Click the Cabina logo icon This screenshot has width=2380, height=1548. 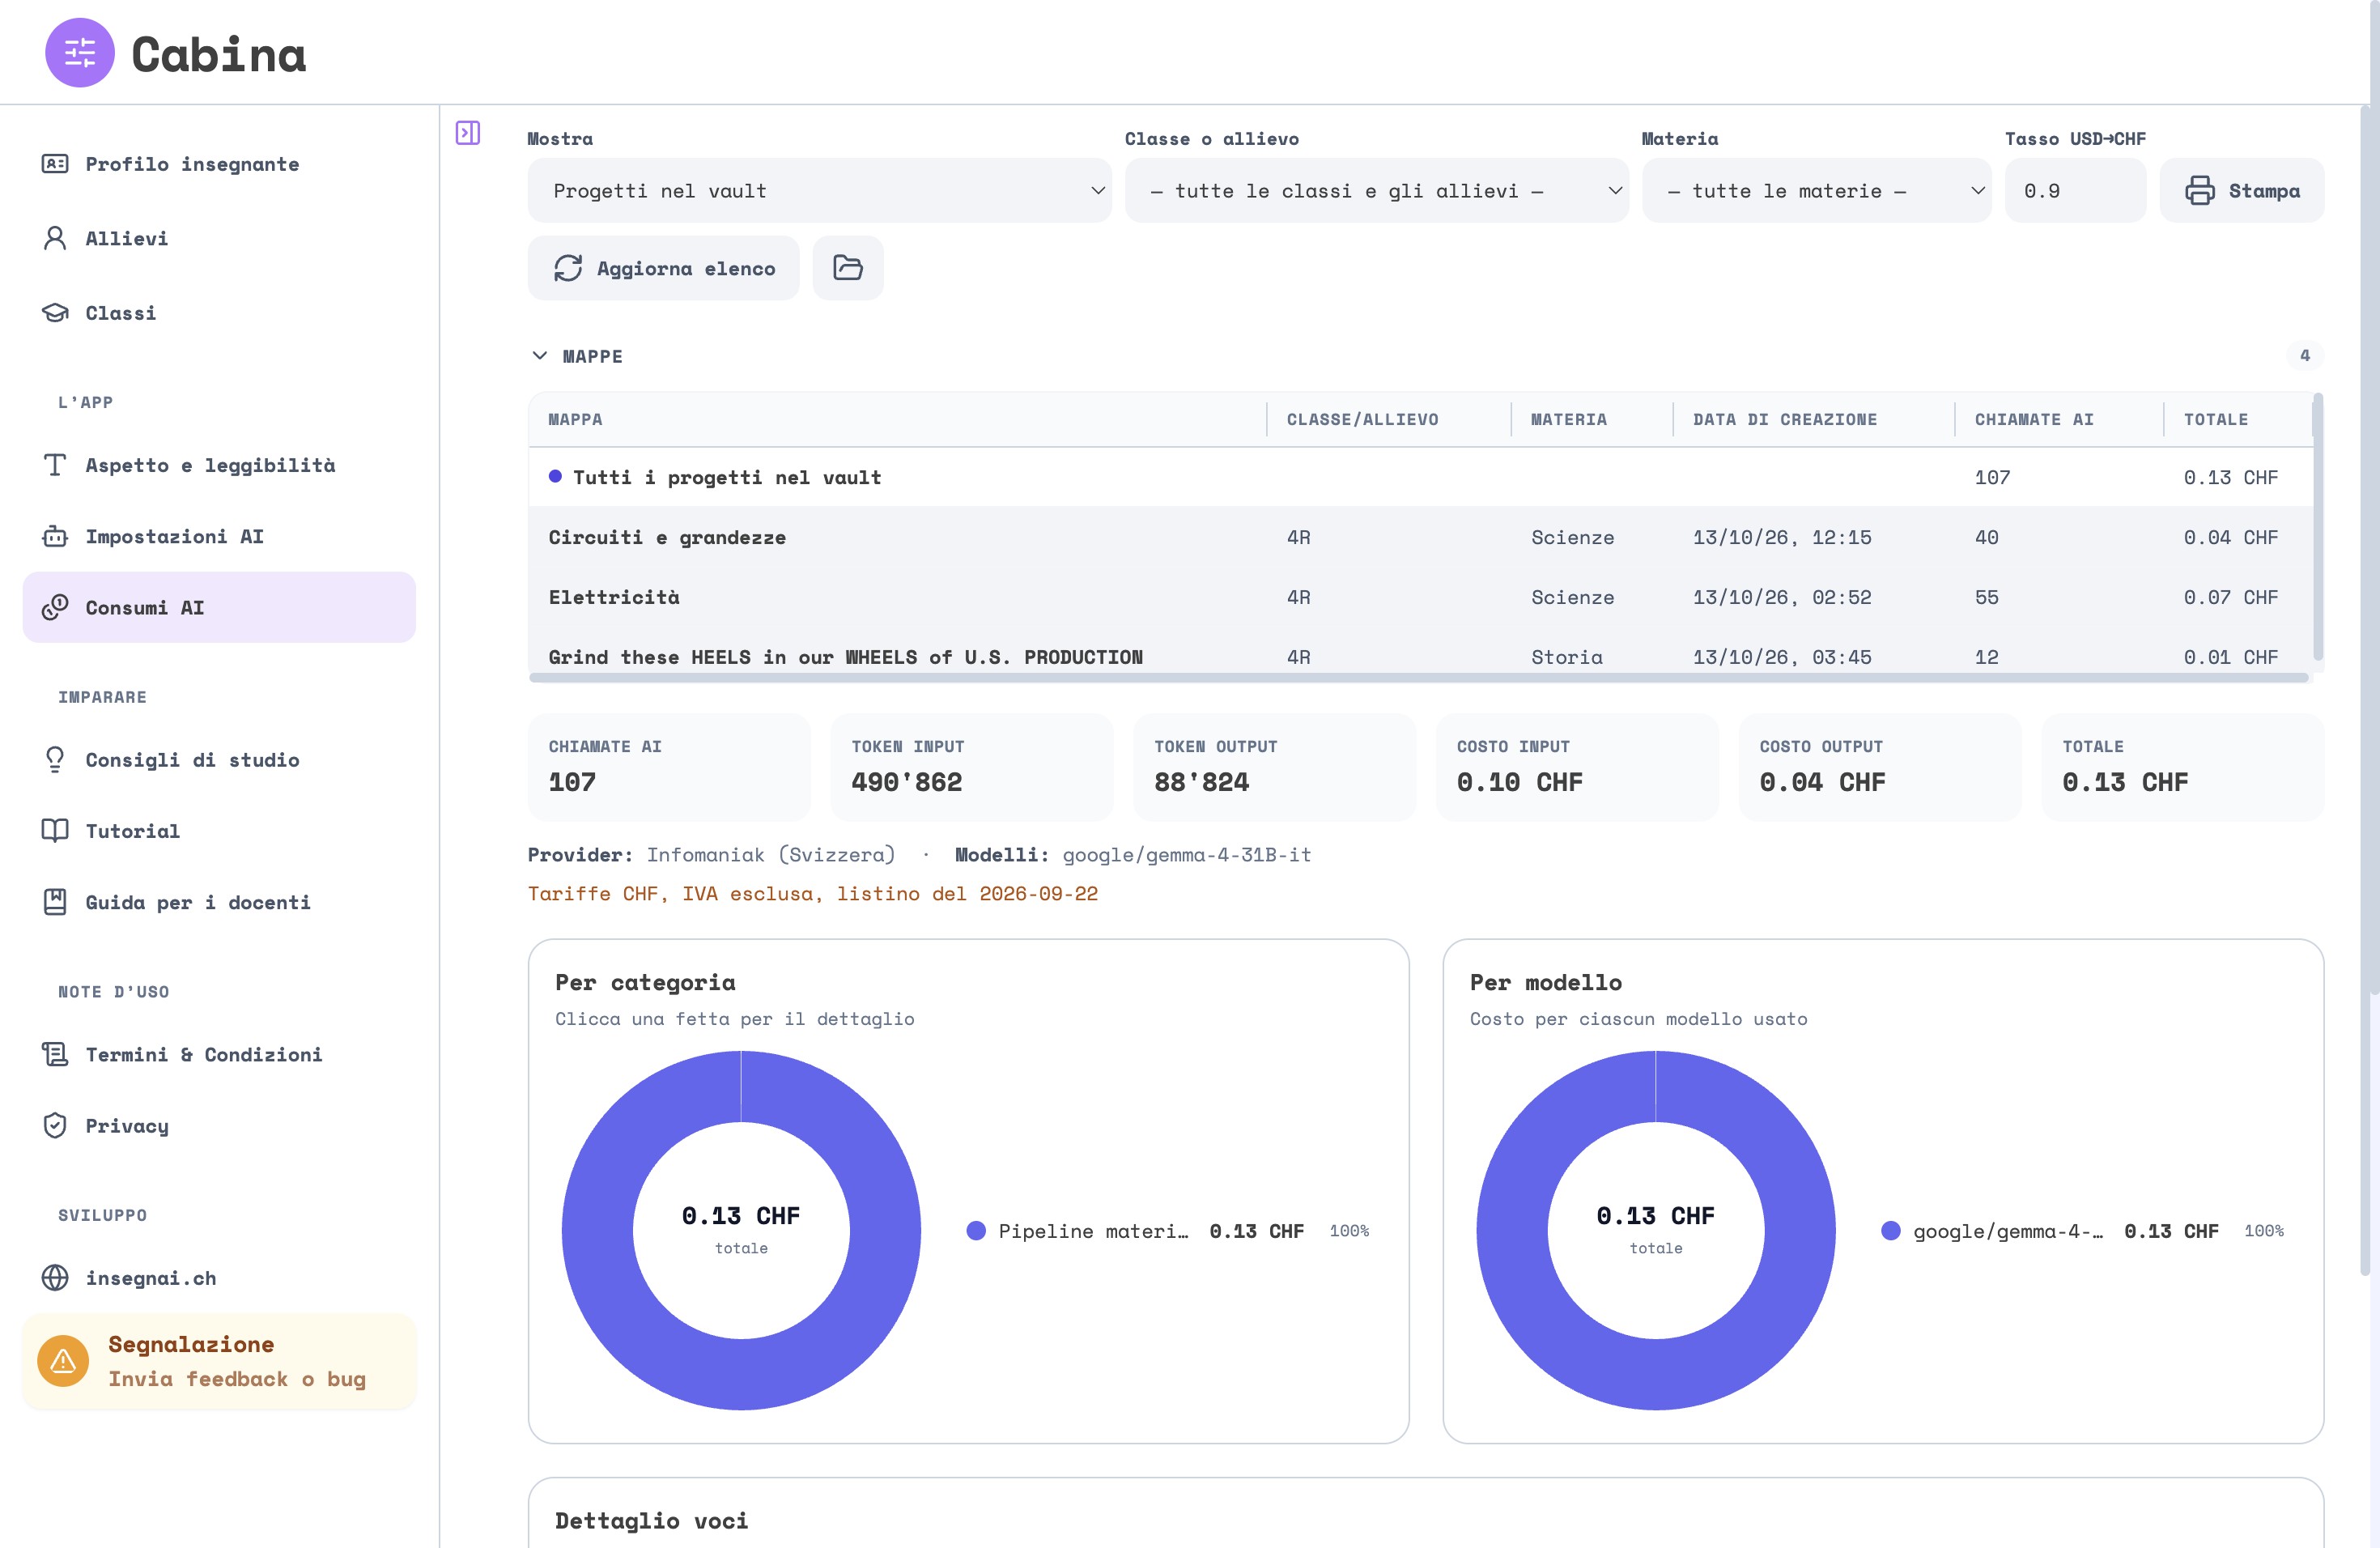click(80, 53)
